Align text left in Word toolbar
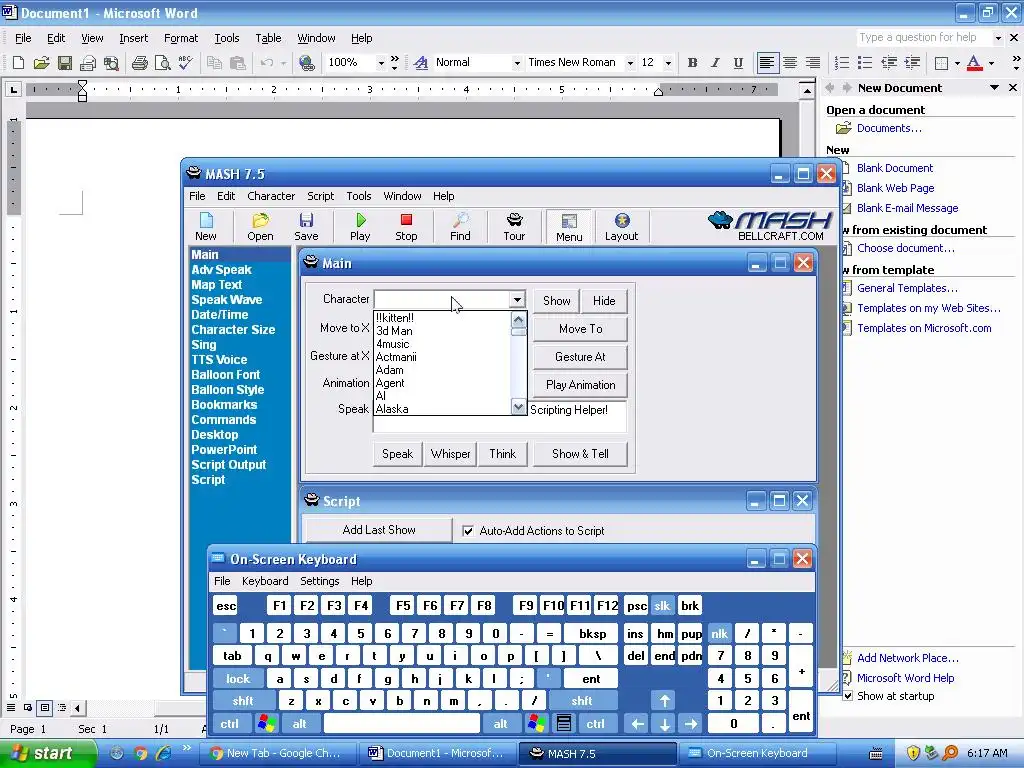This screenshot has width=1024, height=768. point(767,63)
